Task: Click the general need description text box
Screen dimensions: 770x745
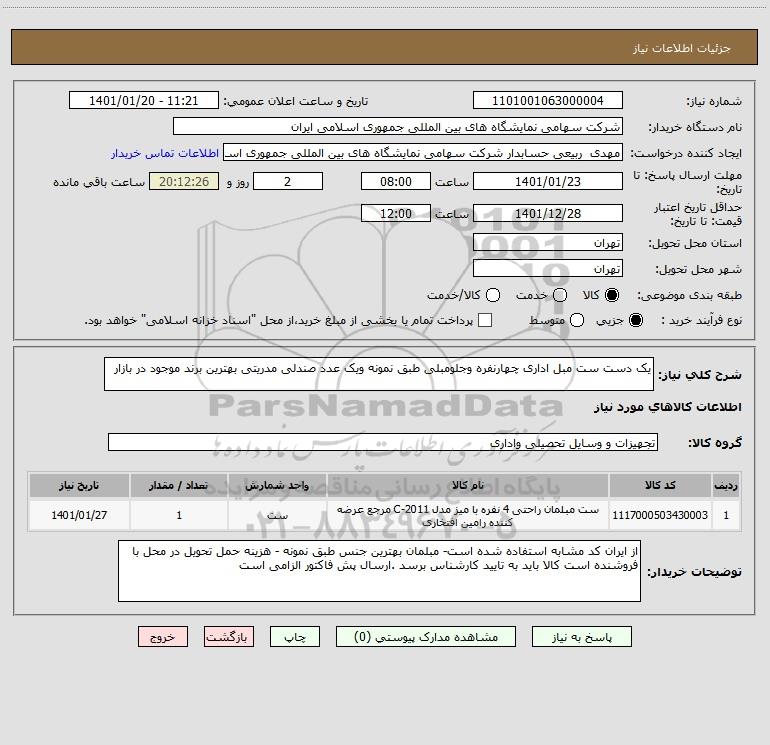Action: coord(379,374)
